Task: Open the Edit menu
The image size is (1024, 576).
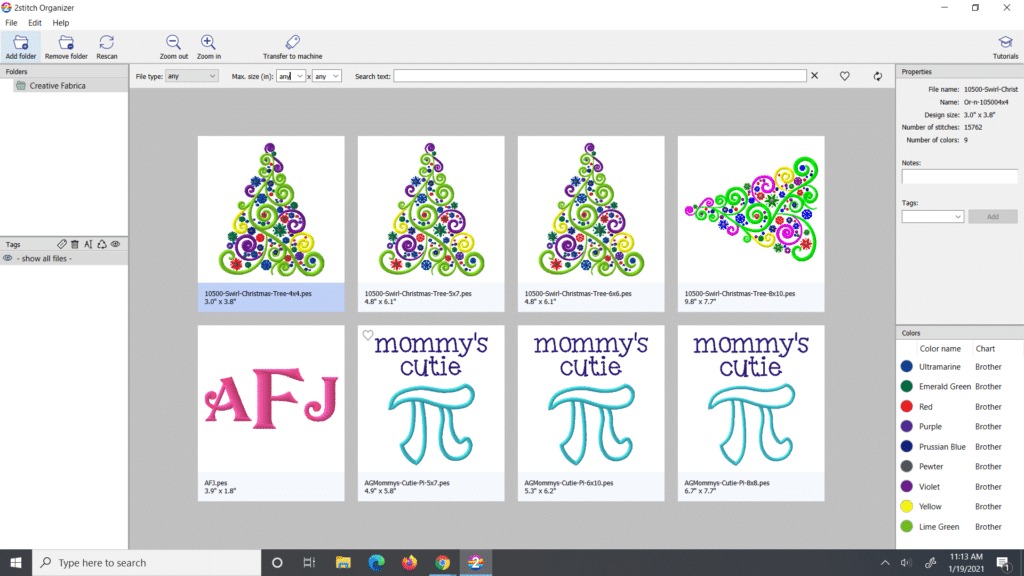Action: 34,22
